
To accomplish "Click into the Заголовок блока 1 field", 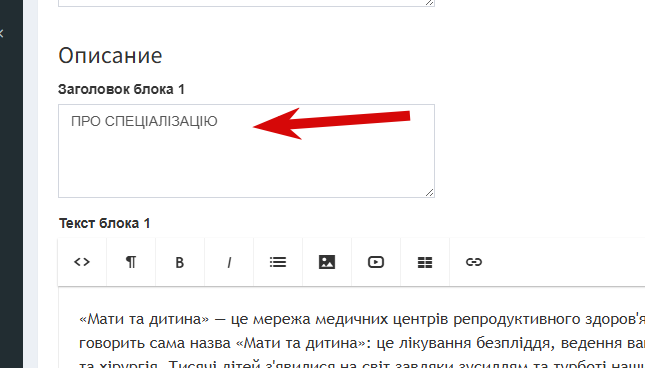I will (246, 151).
